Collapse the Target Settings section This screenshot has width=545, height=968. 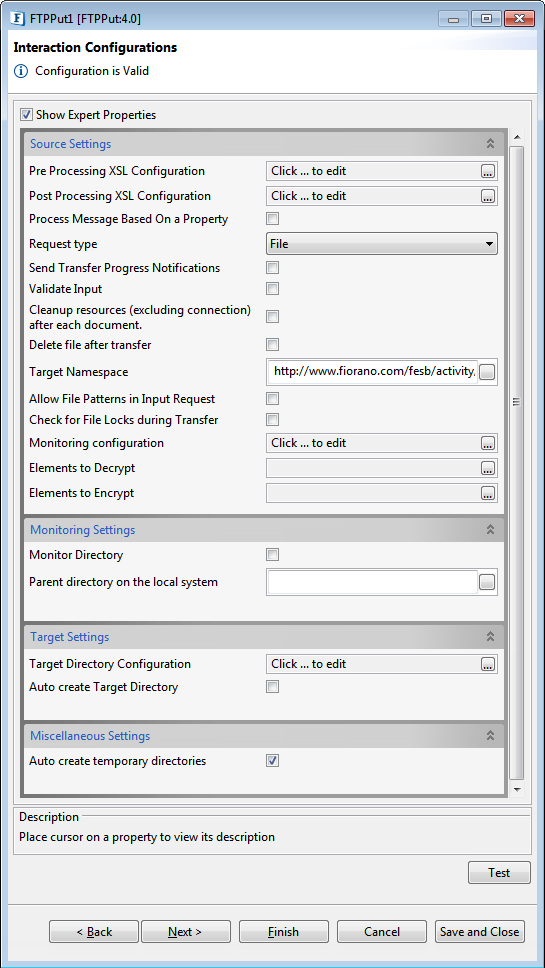(x=490, y=636)
